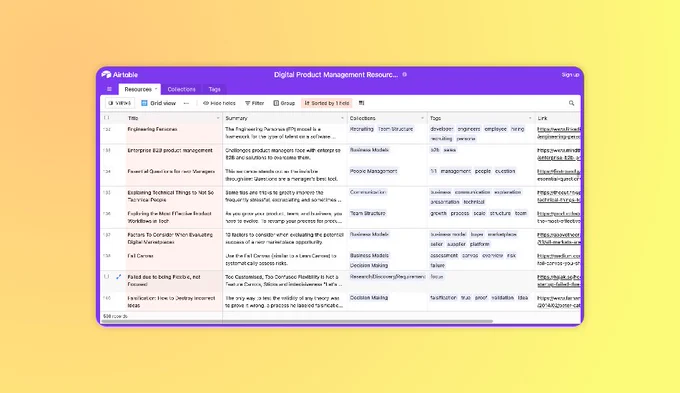Open the Falsification row link
Viewport: 680px width, 393px height.
[559, 302]
